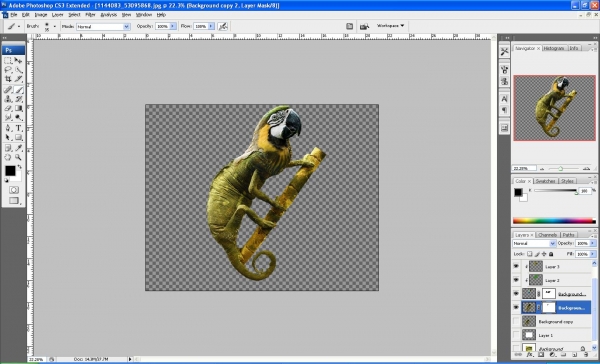Image resolution: width=600 pixels, height=364 pixels.
Task: Select the Horizontal Type tool
Action: [x=18, y=128]
